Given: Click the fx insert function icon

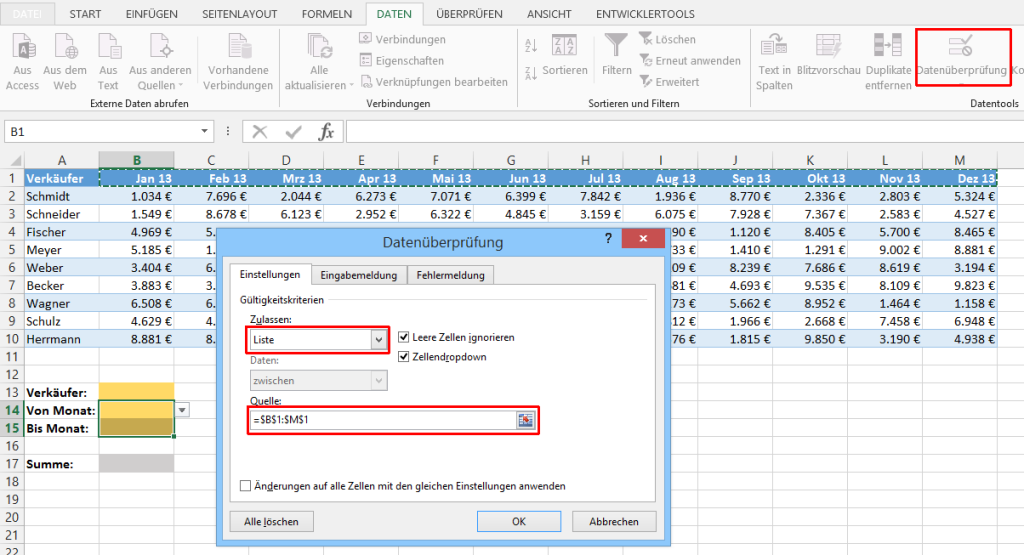Looking at the screenshot, I should click(326, 132).
